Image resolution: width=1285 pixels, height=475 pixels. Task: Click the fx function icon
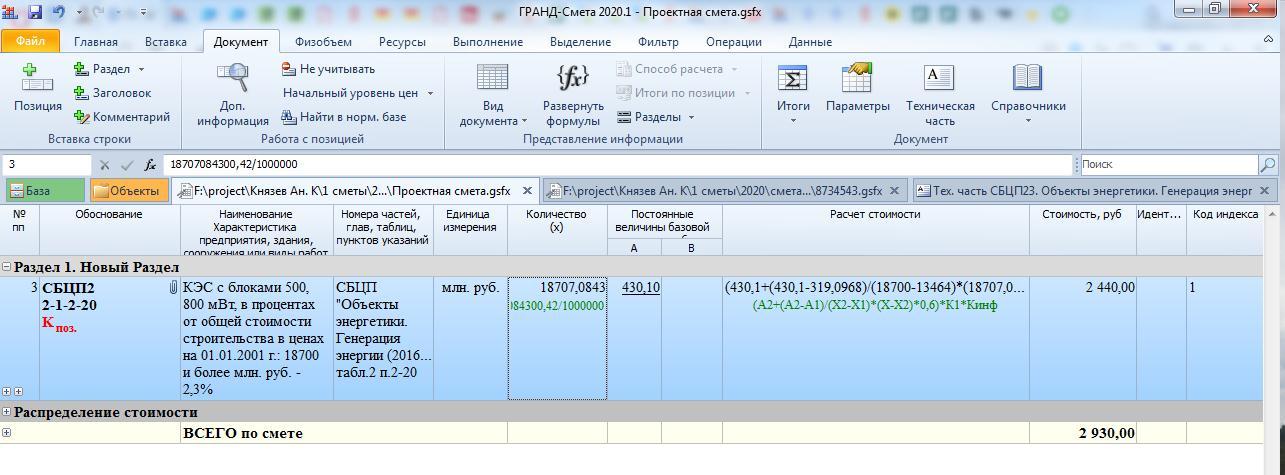click(151, 165)
